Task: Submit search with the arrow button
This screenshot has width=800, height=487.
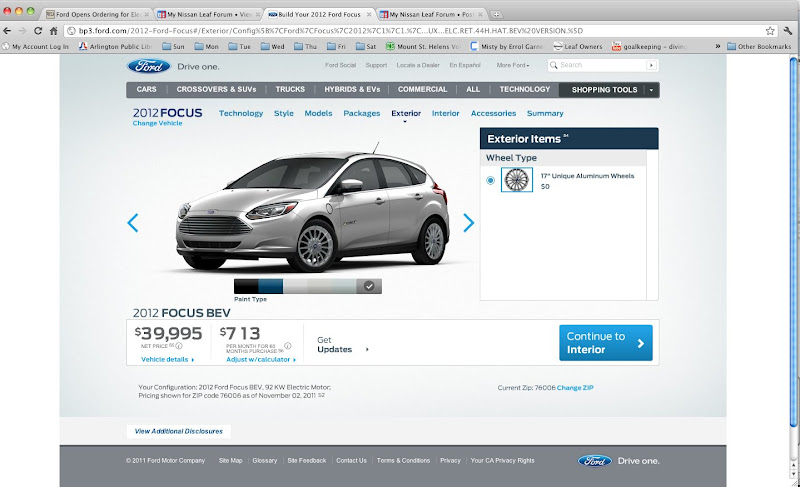Action: [651, 65]
